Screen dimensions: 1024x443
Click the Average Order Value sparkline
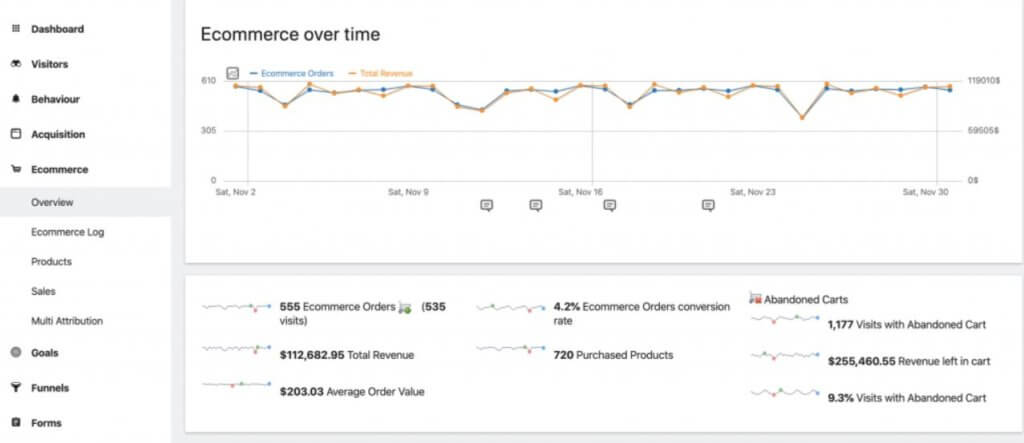(236, 384)
